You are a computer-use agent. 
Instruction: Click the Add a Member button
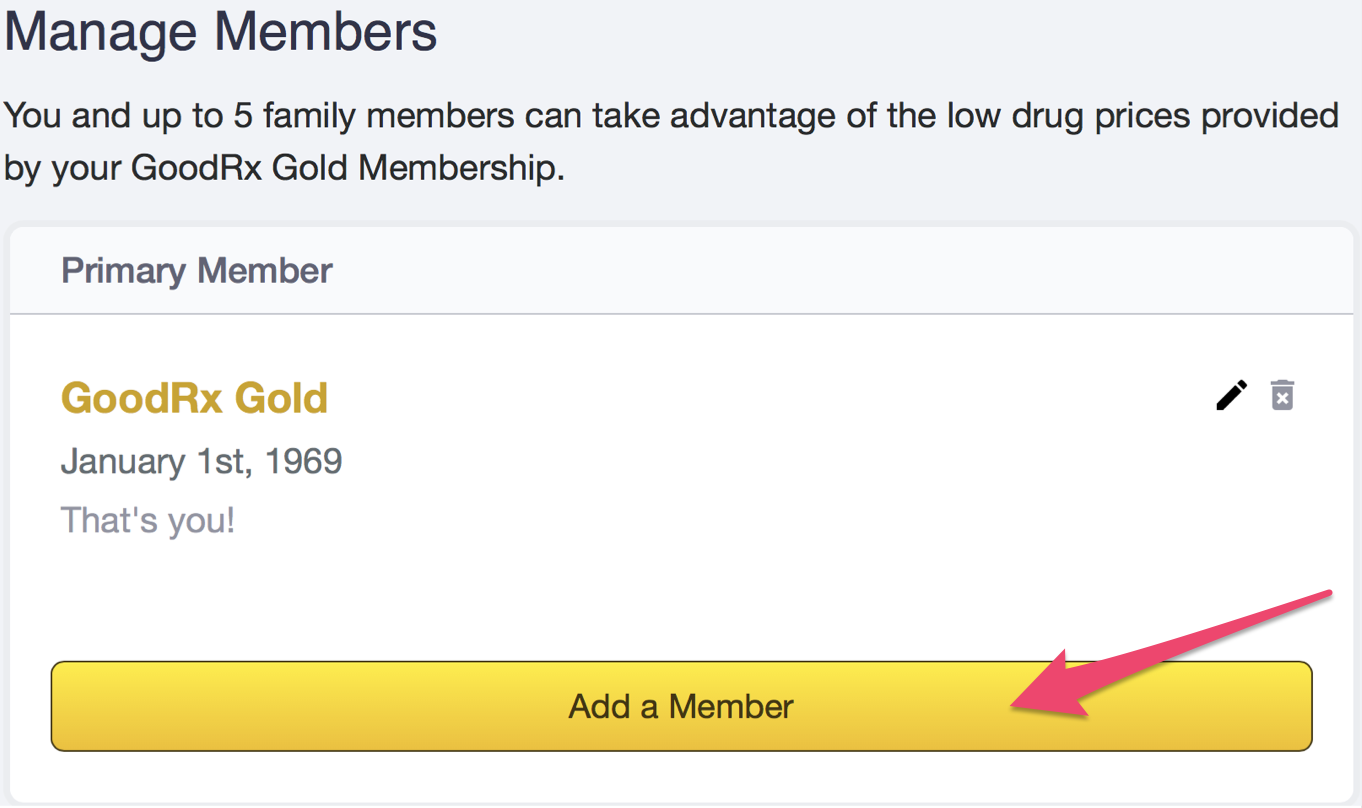[681, 706]
